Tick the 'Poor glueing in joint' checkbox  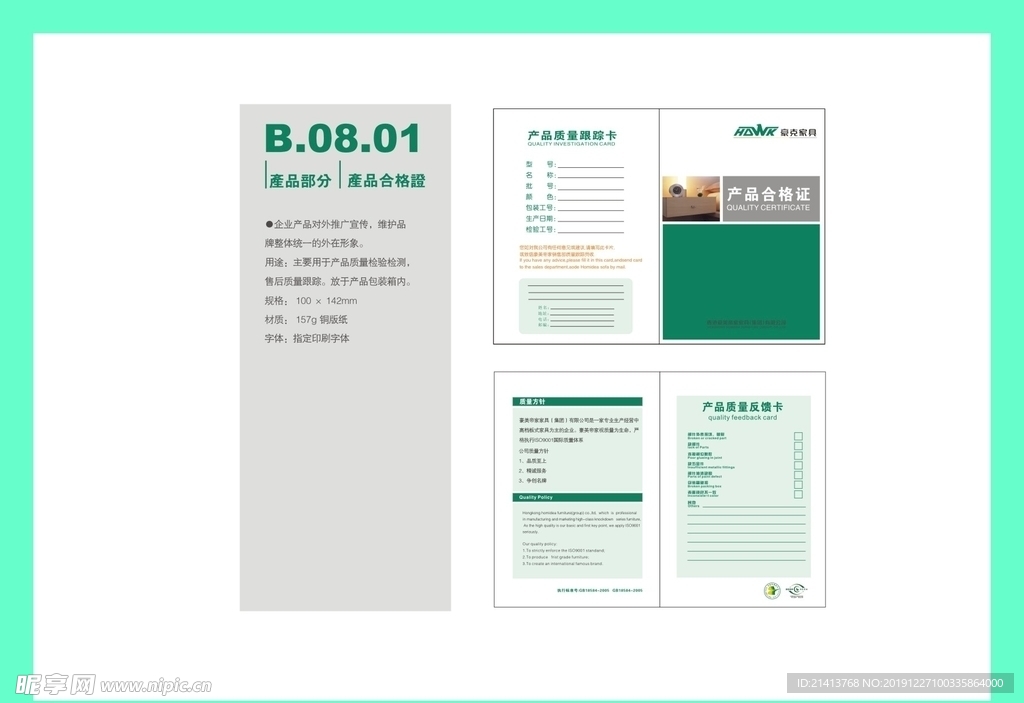[x=798, y=455]
